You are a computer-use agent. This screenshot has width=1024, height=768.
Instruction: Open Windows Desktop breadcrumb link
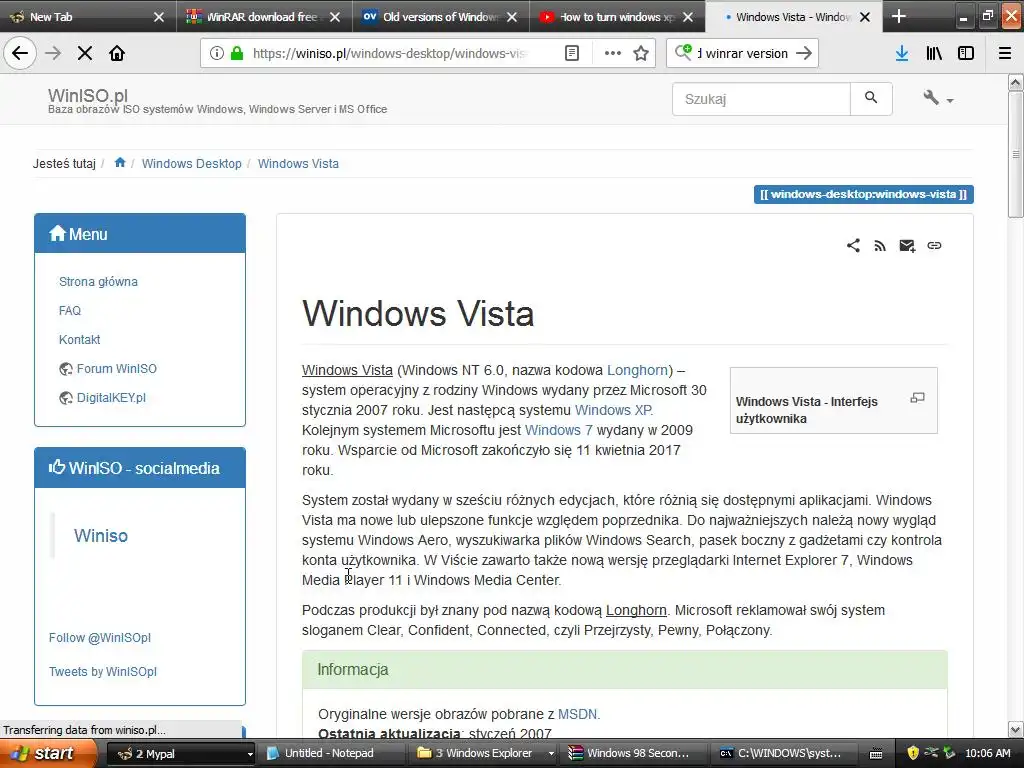191,164
